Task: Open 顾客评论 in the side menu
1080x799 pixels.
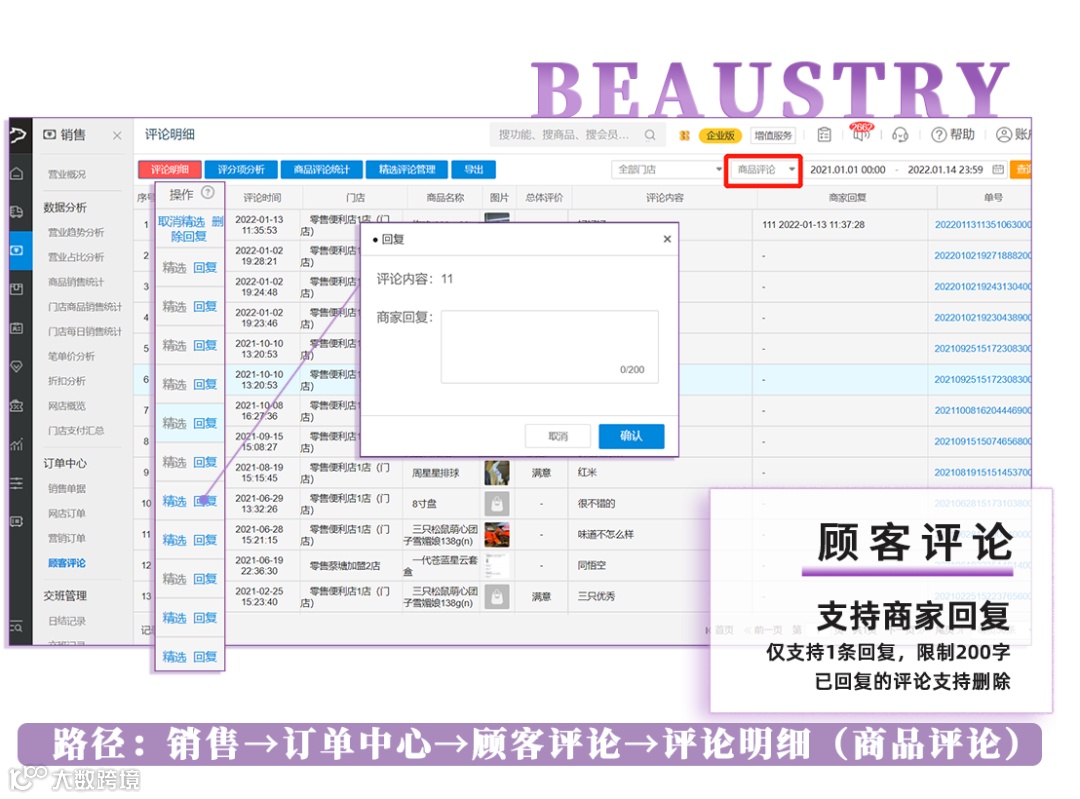Action: tap(67, 563)
